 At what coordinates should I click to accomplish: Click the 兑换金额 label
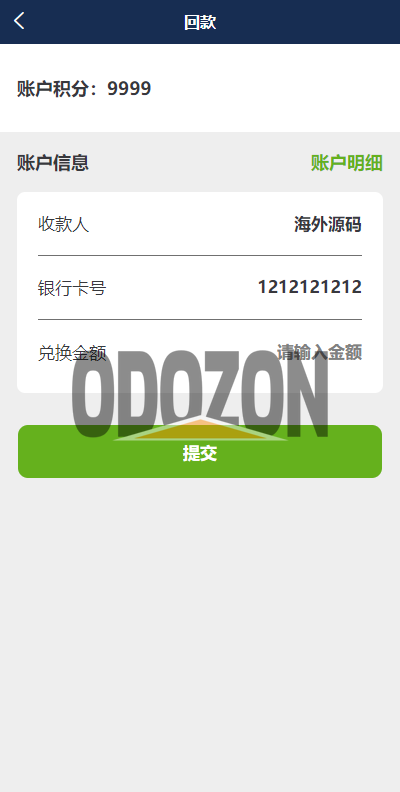click(72, 353)
